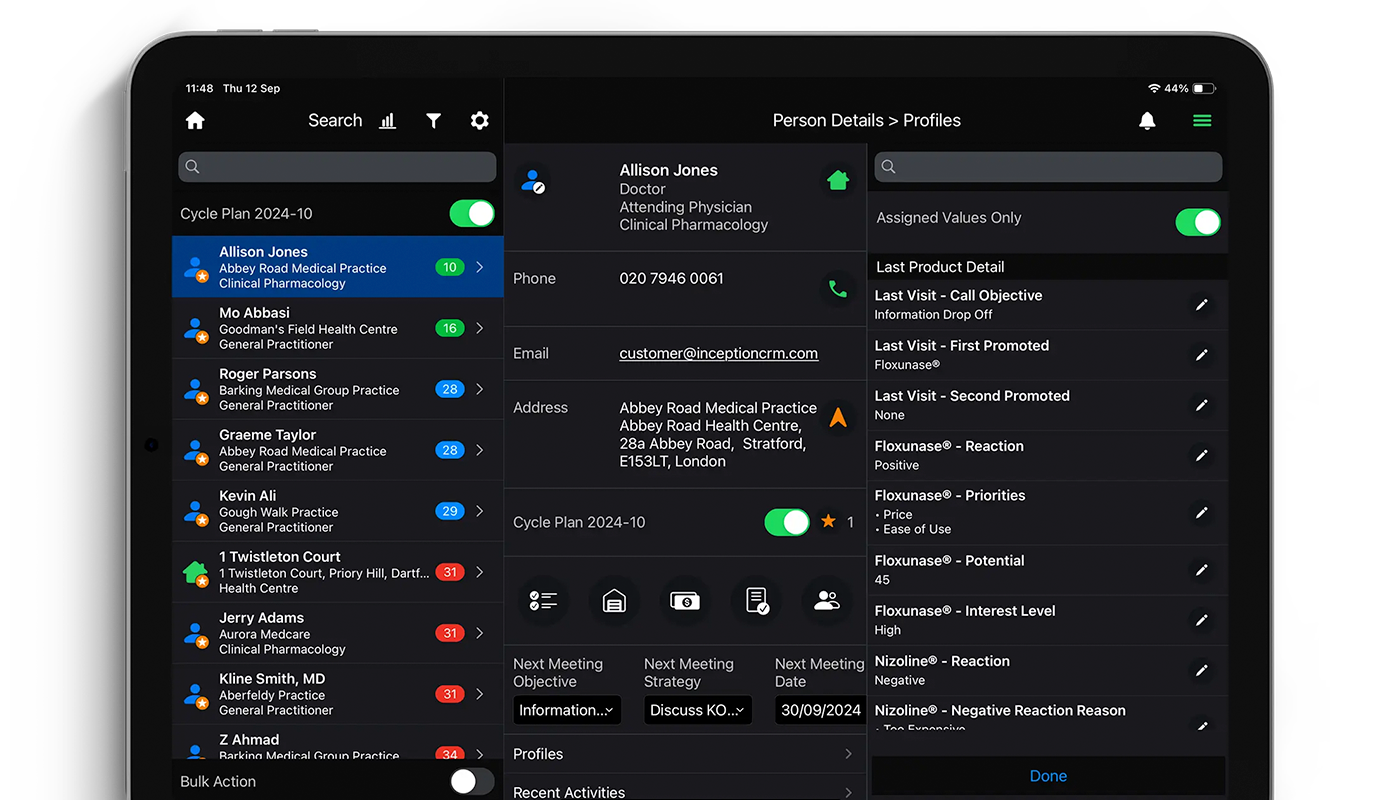The image size is (1400, 800).
Task: Toggle Cycle Plan 2024-10 in left list
Action: click(x=472, y=214)
